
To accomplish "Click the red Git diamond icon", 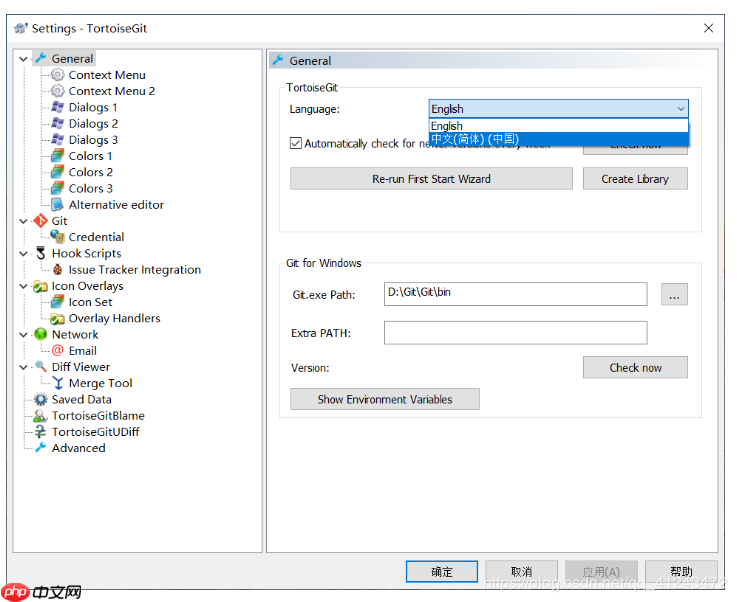I will point(41,220).
